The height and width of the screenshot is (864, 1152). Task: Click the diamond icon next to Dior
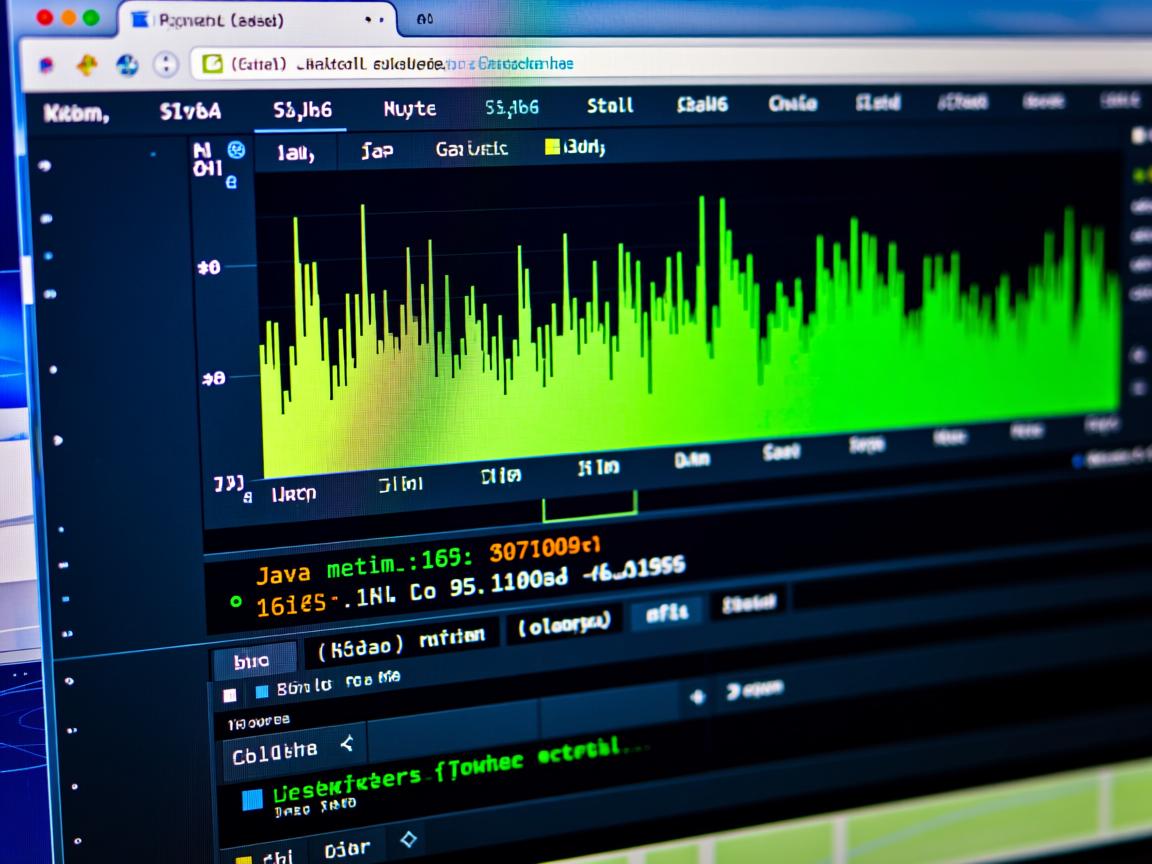click(408, 839)
